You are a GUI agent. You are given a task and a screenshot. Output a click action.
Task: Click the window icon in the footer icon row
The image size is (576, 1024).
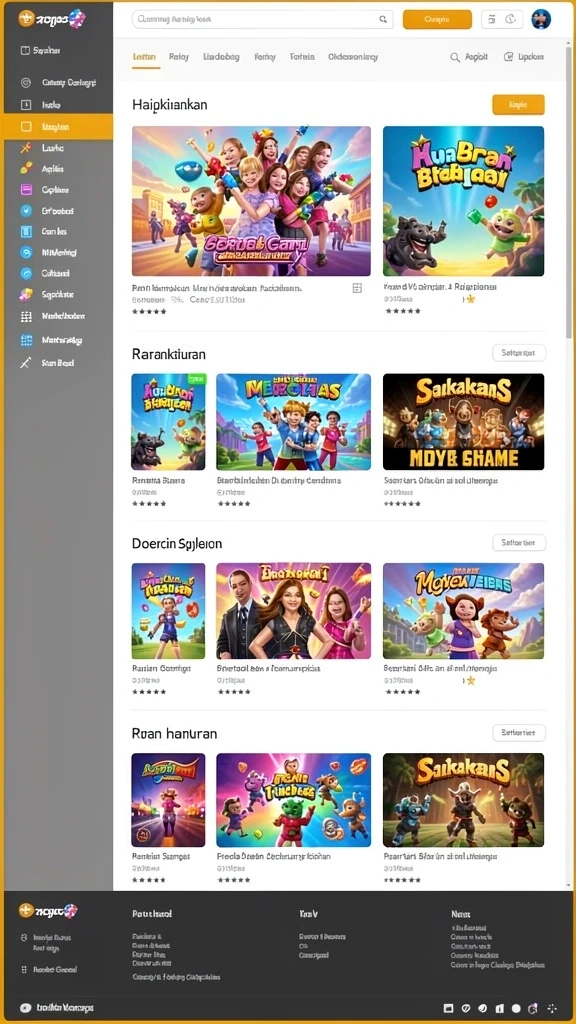click(x=449, y=1008)
